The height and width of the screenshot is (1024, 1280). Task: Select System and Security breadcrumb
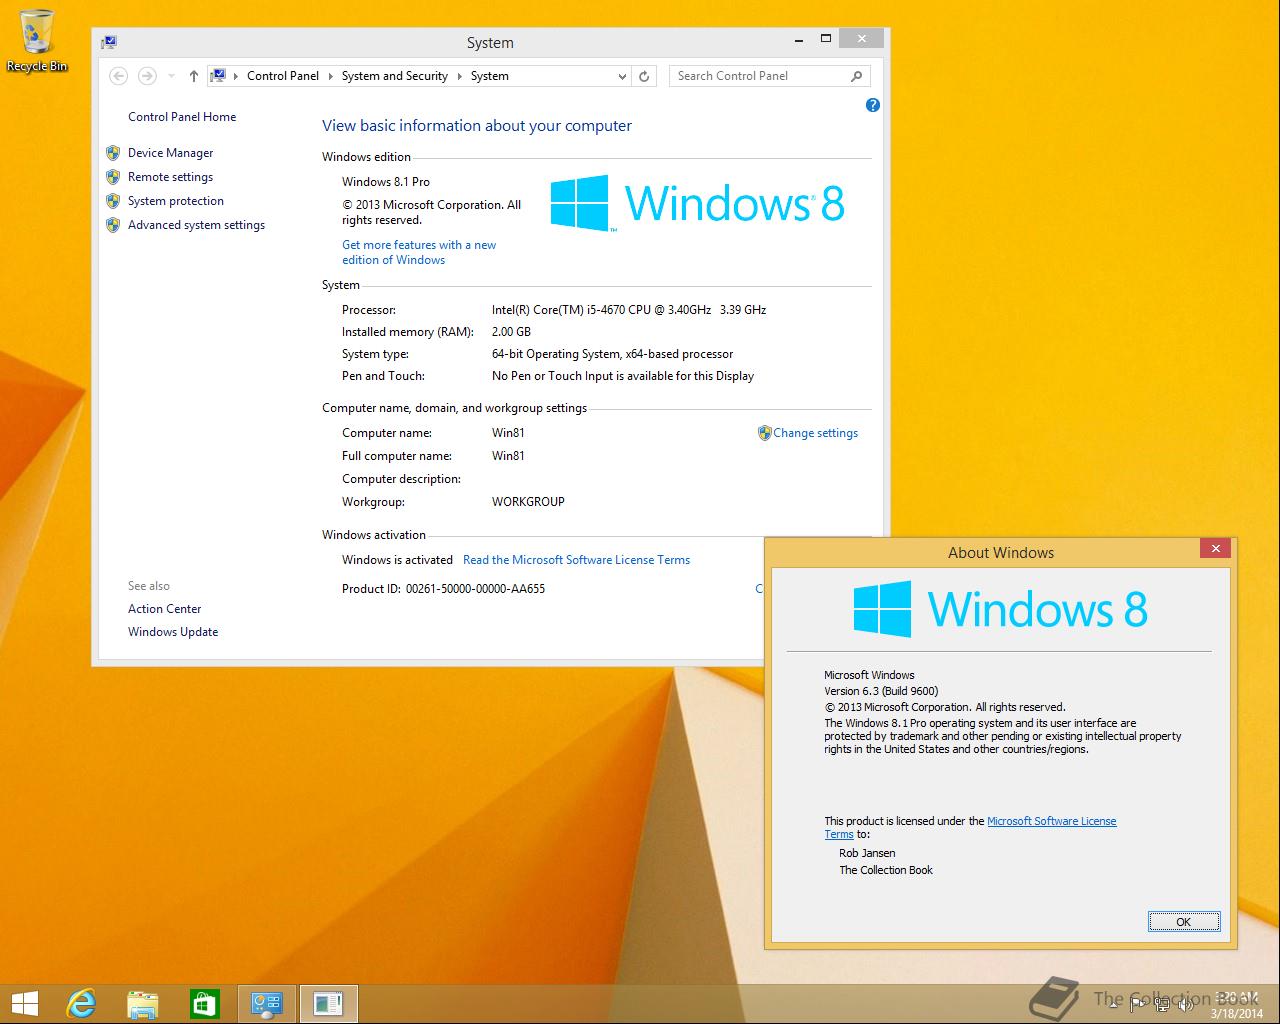tap(395, 76)
